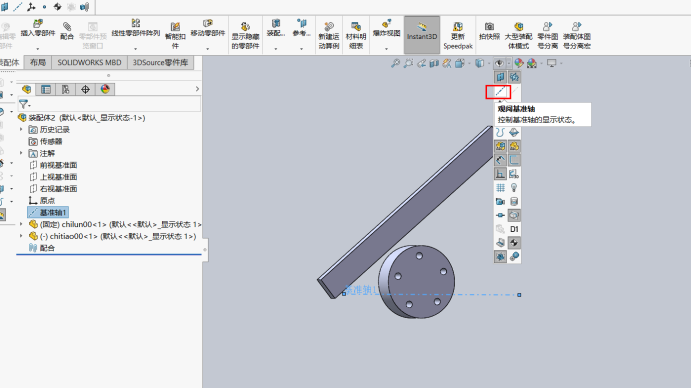Toggle View Cameras visibility icon

coord(500,201)
